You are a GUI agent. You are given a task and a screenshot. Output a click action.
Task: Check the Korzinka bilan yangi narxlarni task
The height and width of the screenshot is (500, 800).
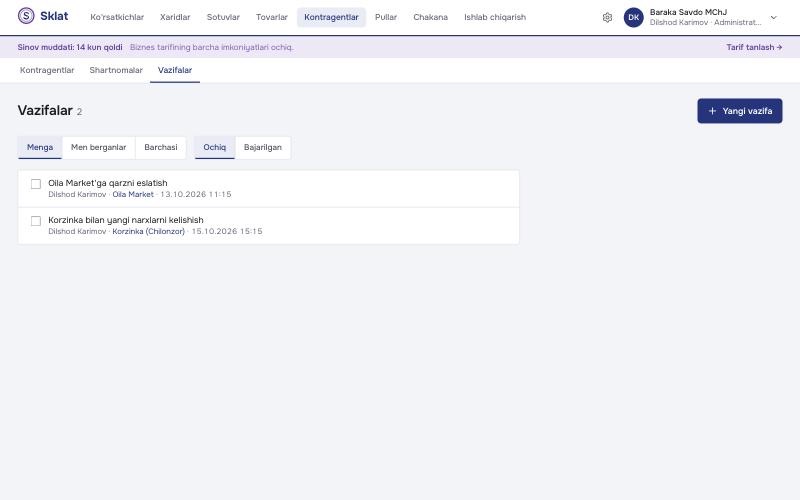click(x=36, y=221)
